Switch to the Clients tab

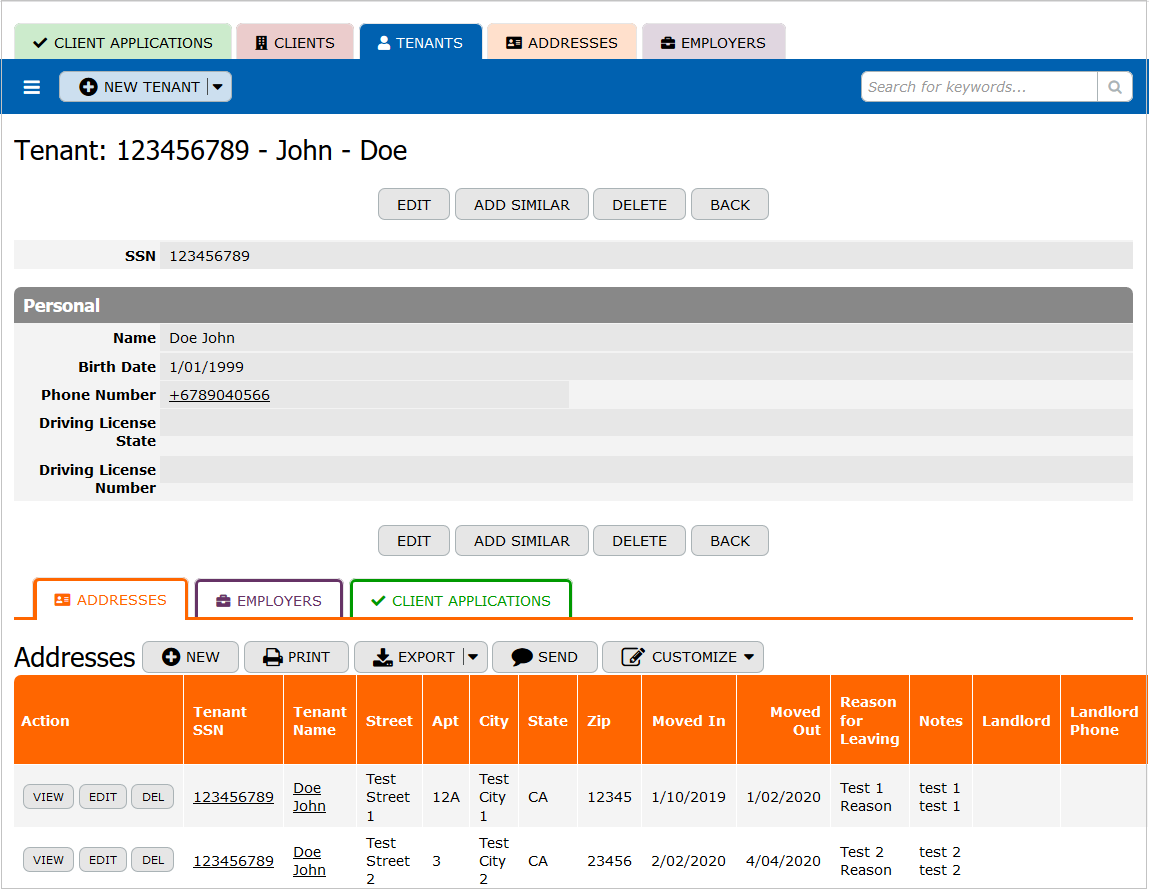295,43
